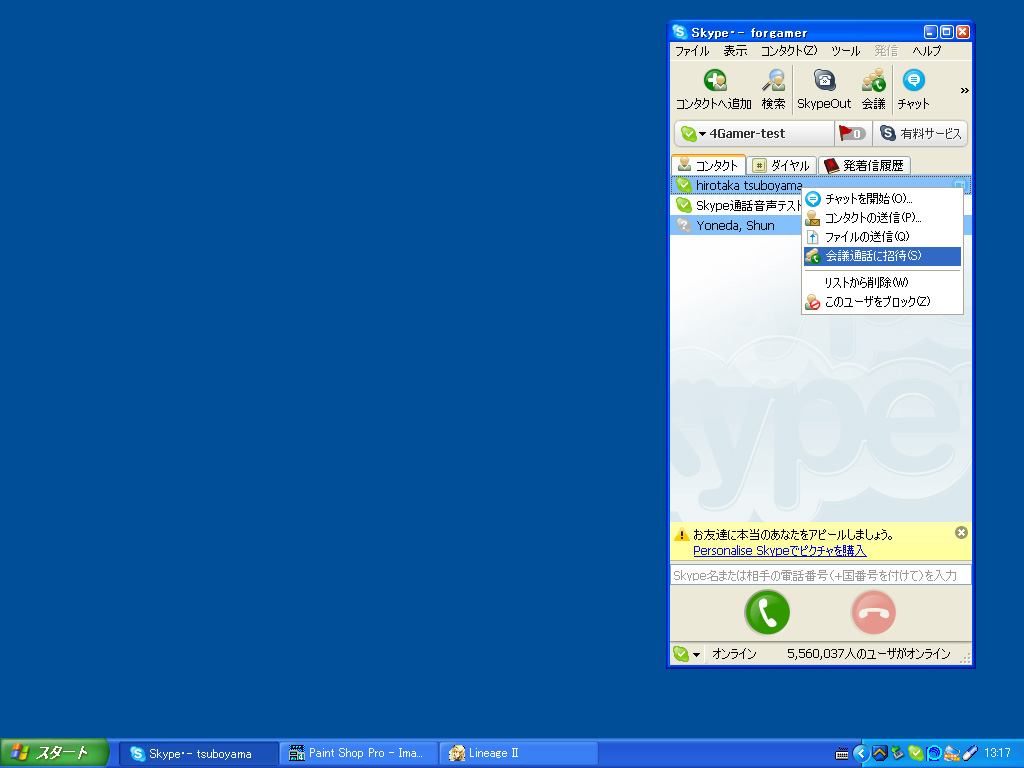The image size is (1024, 768).
Task: Click the Add to Contacts (コンタクトへ追加) icon
Action: coord(715,81)
